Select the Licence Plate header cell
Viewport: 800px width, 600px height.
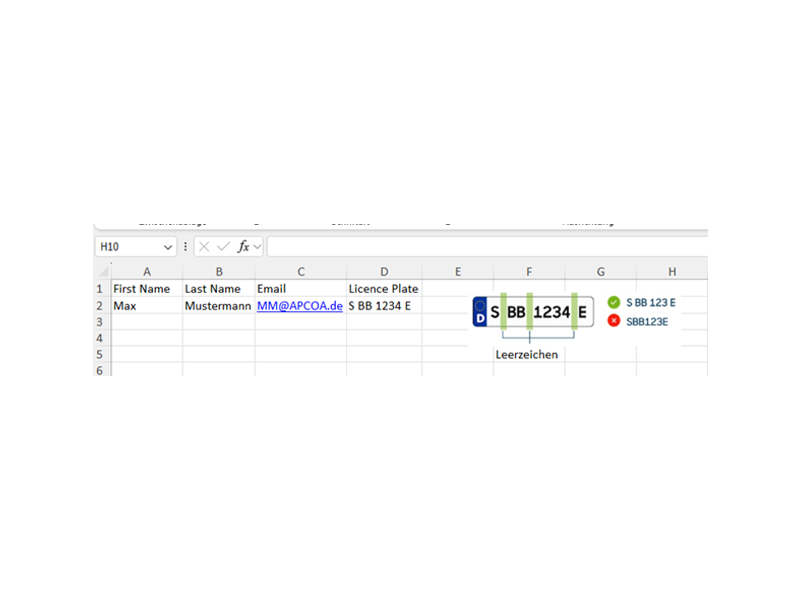coord(384,289)
